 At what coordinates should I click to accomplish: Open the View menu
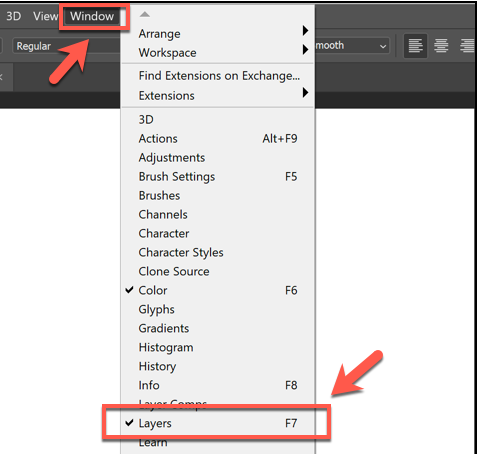click(x=45, y=16)
